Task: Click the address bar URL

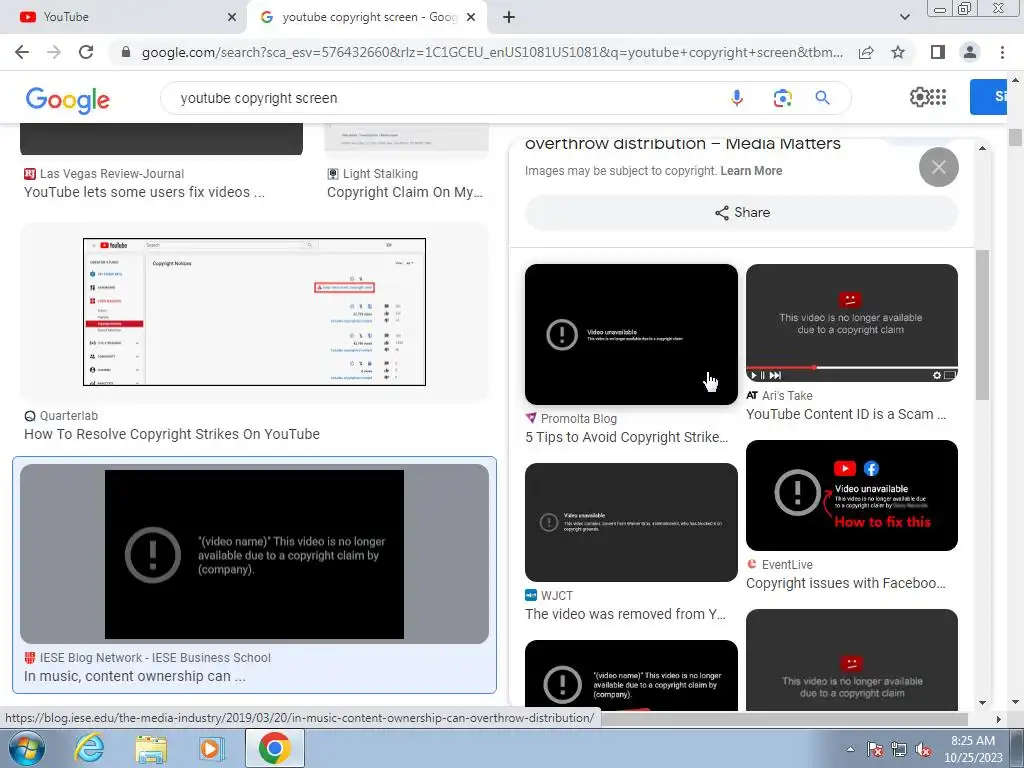Action: pyautogui.click(x=492, y=52)
